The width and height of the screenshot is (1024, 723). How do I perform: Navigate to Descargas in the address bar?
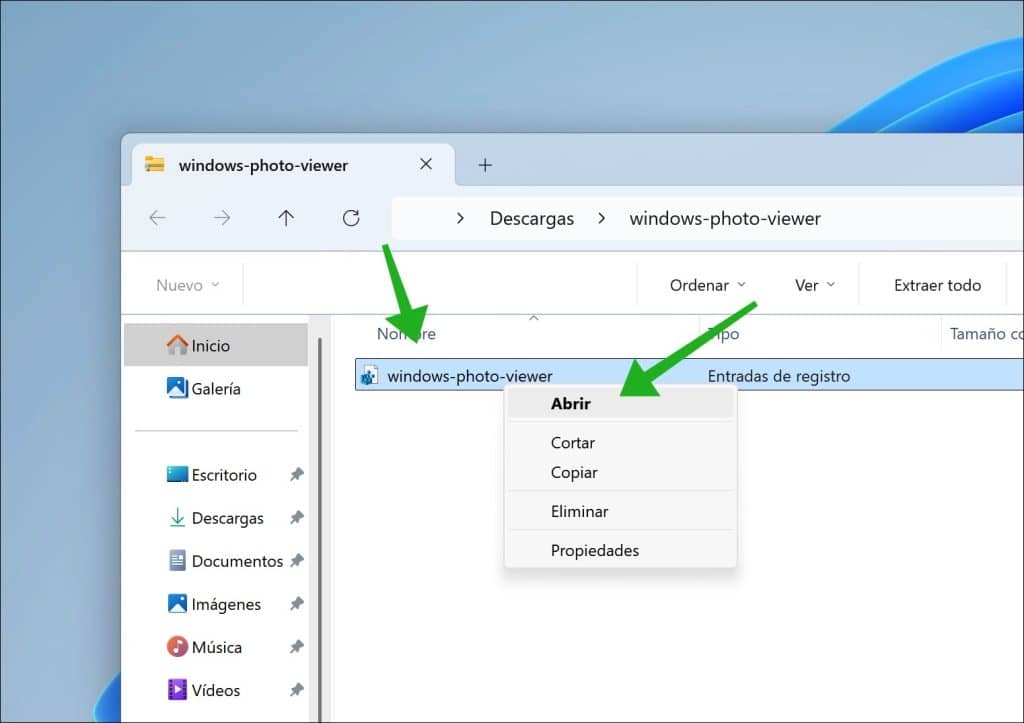(532, 218)
